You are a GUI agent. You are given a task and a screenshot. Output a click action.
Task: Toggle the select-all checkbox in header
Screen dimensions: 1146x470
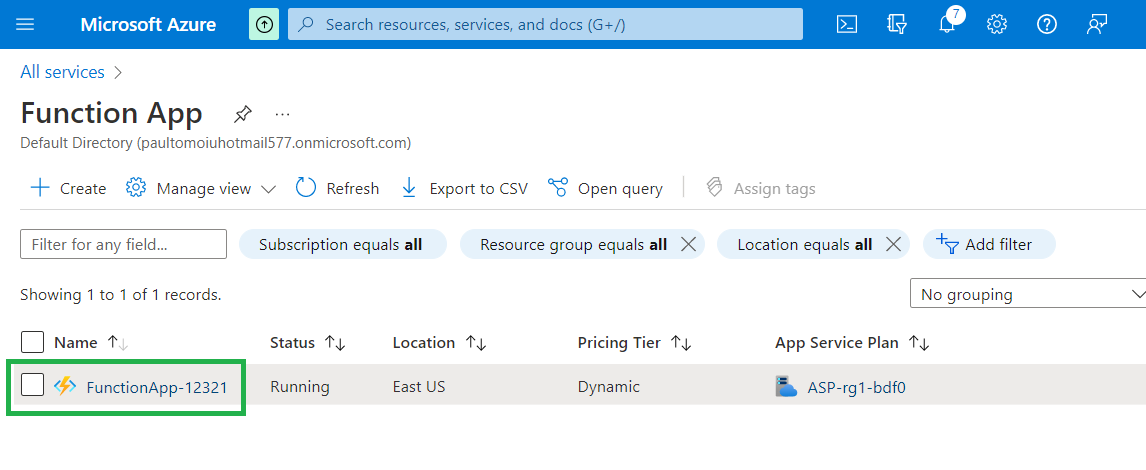[32, 342]
